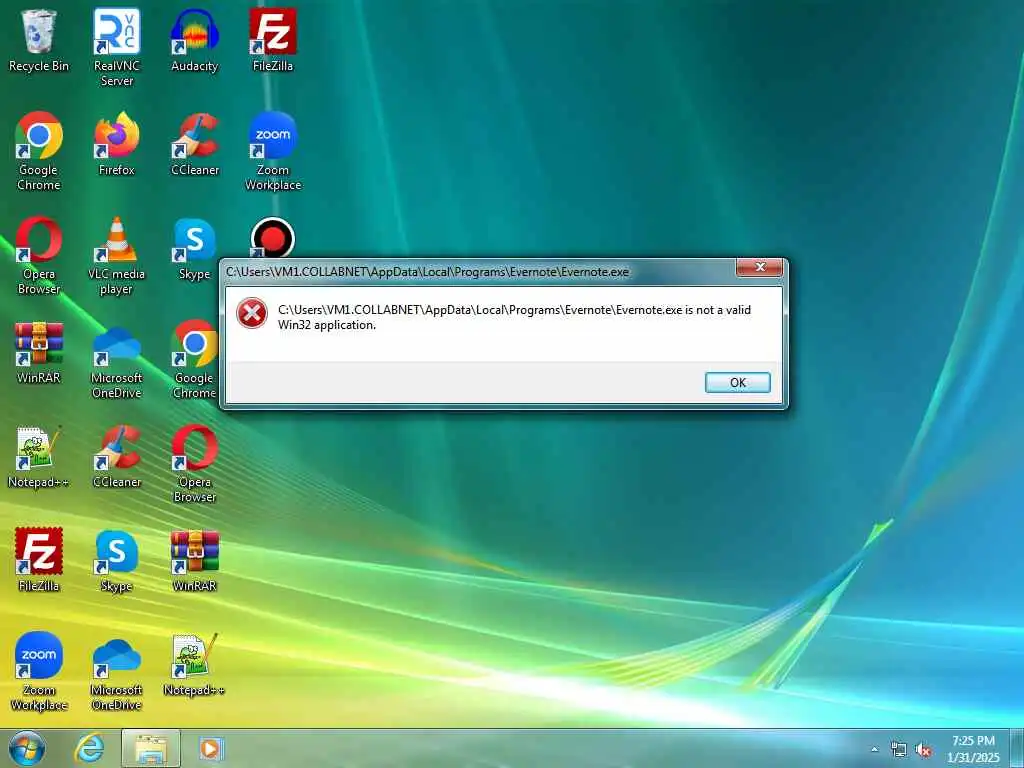Select the FileZilla shortcut left of Skype
This screenshot has width=1024, height=768.
pyautogui.click(x=39, y=560)
